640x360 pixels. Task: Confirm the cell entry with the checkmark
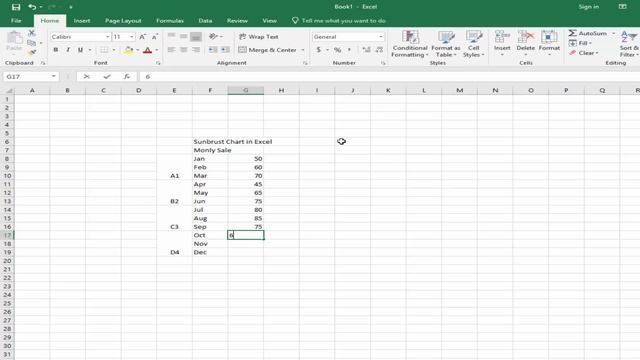107,77
